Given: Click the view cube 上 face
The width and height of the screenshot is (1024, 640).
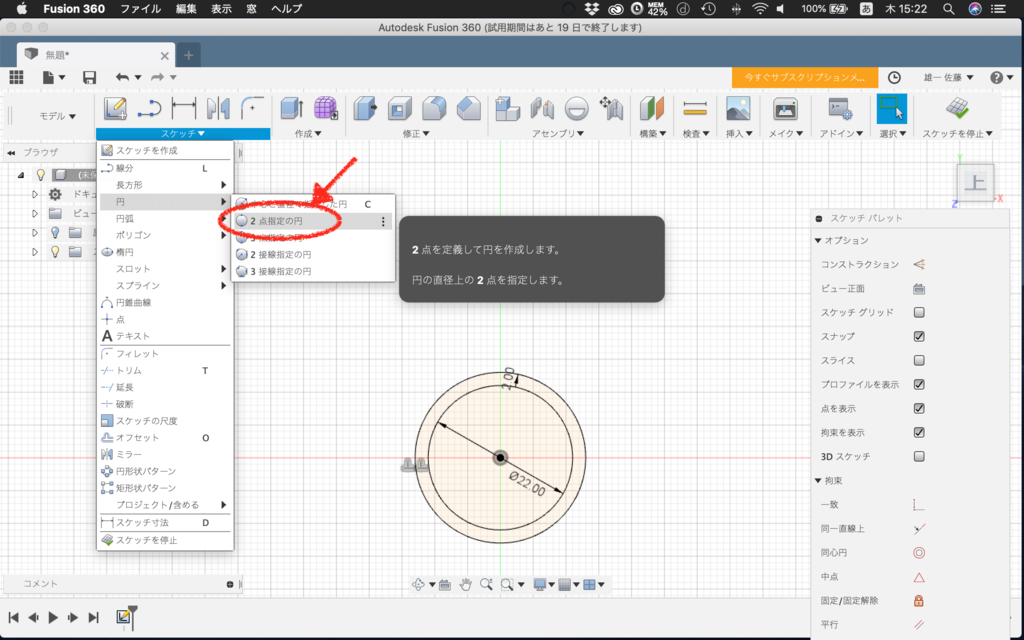Looking at the screenshot, I should pos(975,182).
